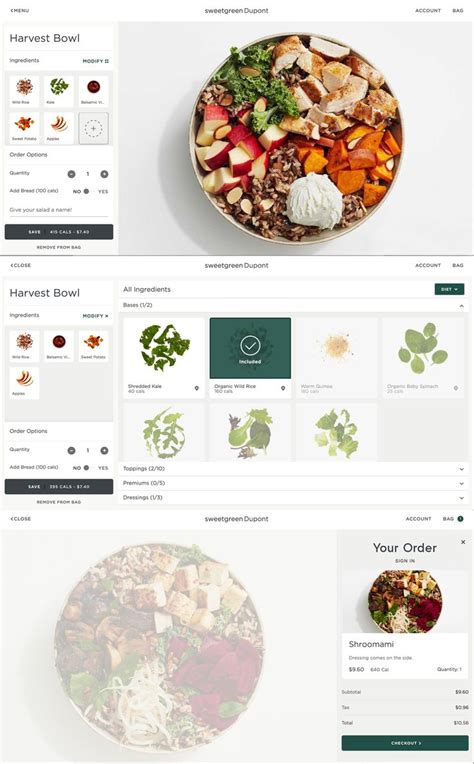Click MODIFY × to stop modifying ingredients
This screenshot has width=474, height=764.
pyautogui.click(x=95, y=316)
